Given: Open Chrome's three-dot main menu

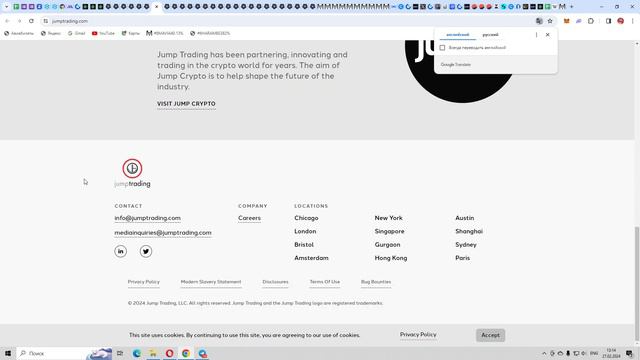Looking at the screenshot, I should [x=632, y=21].
